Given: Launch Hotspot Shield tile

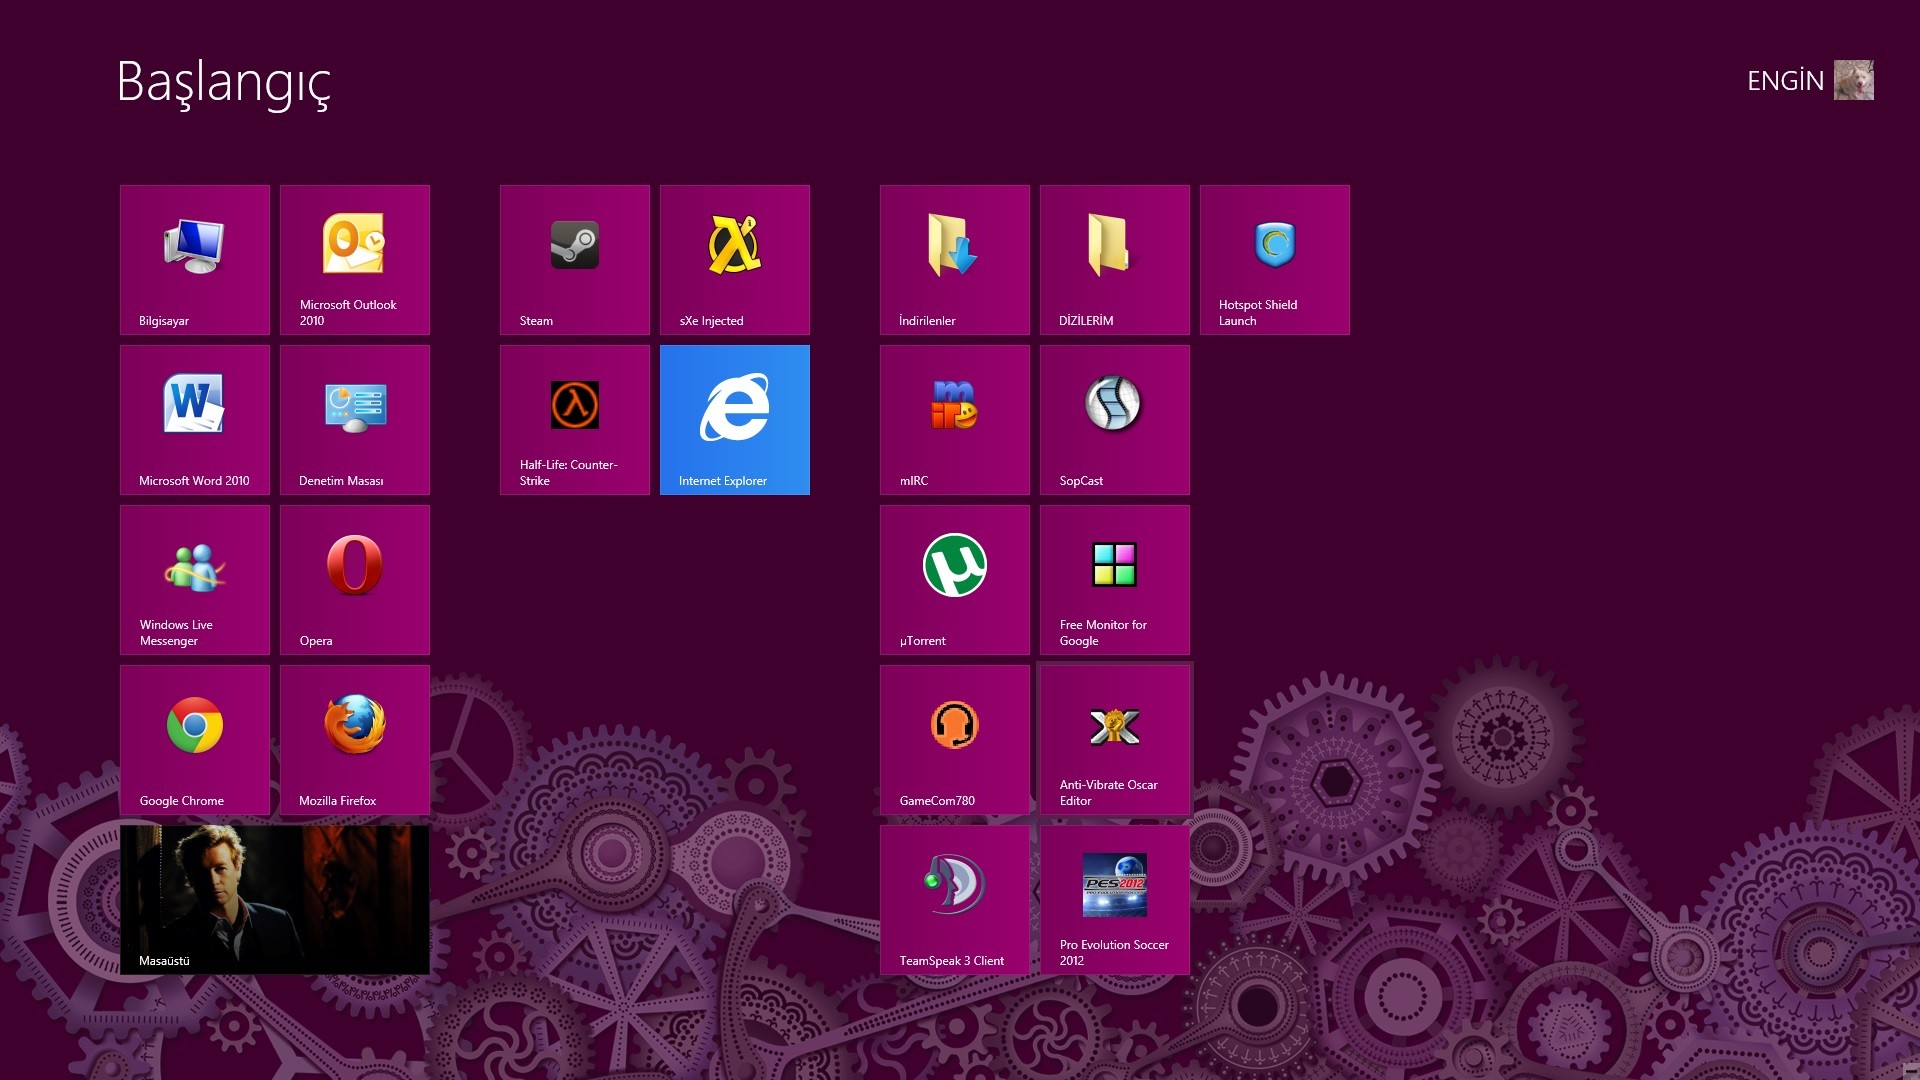Looking at the screenshot, I should pyautogui.click(x=1275, y=260).
